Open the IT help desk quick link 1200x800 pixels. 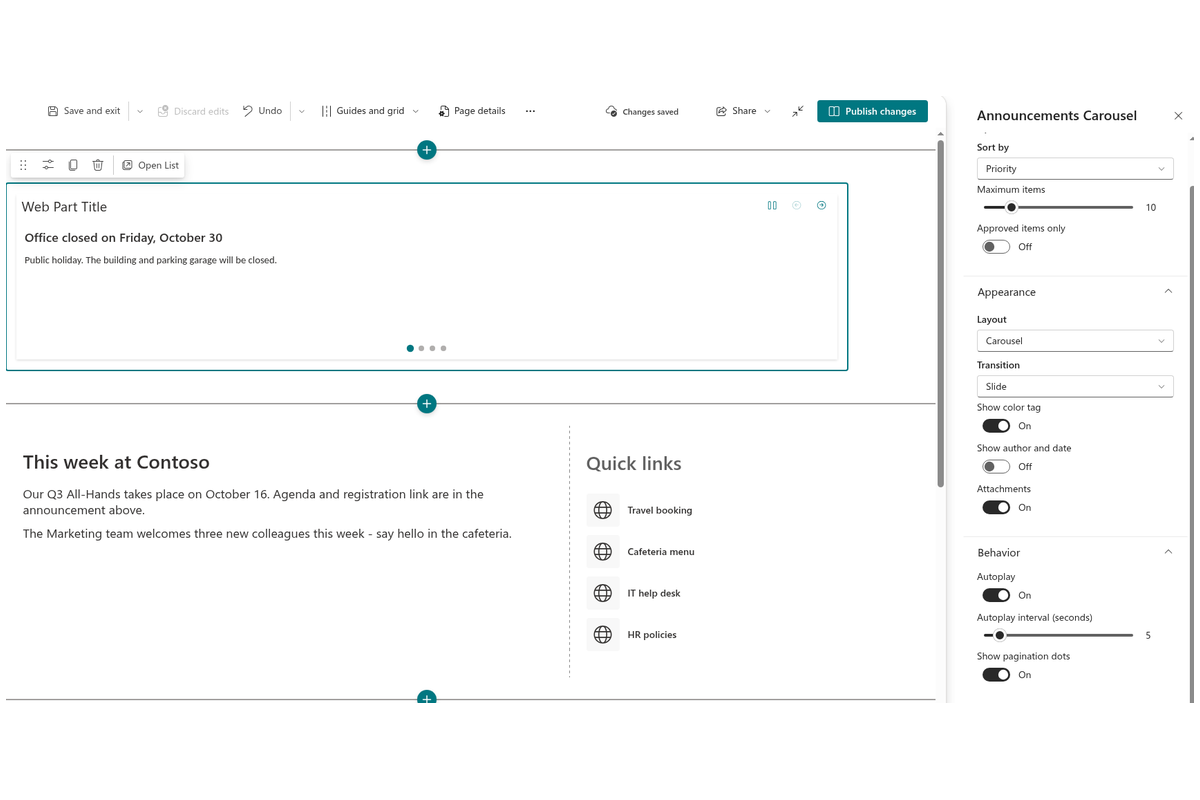click(x=654, y=593)
